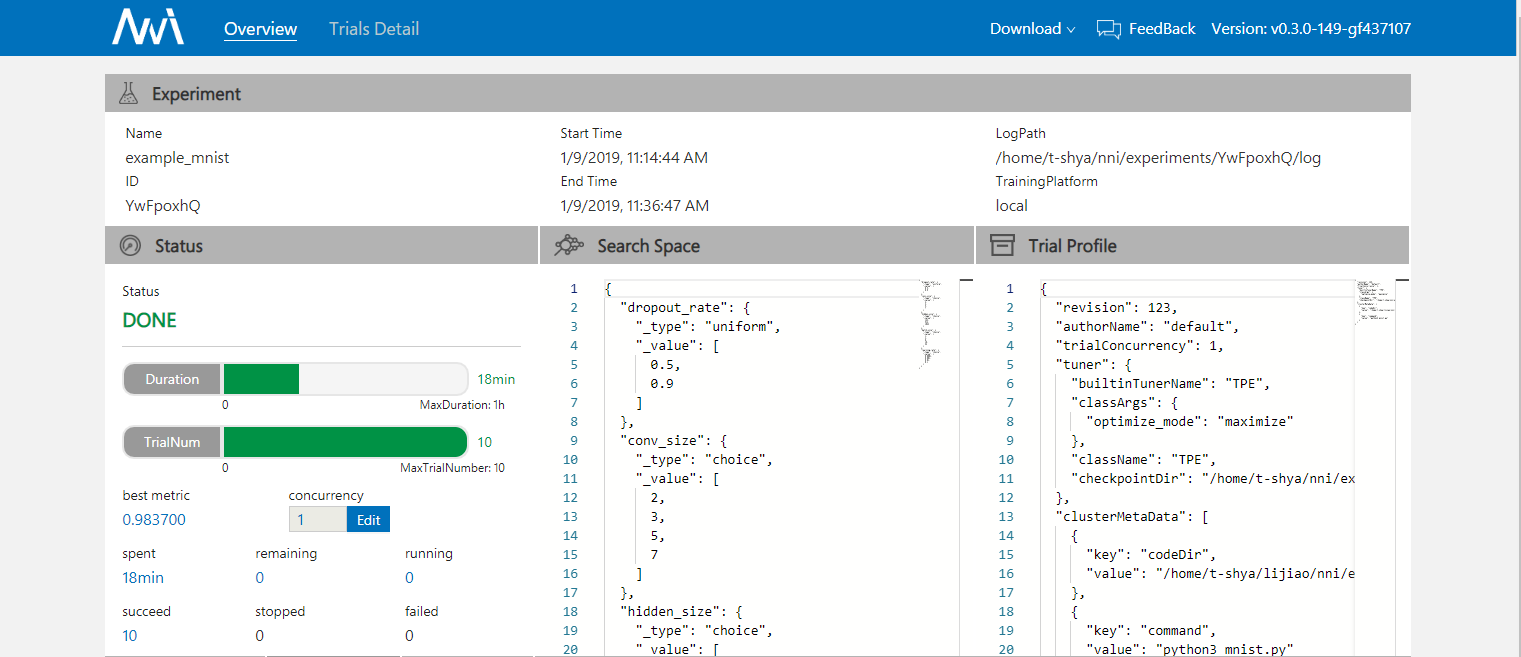Screen dimensions: 1521x657
Task: Click the FeedBack chat bubble icon
Action: tap(1108, 29)
